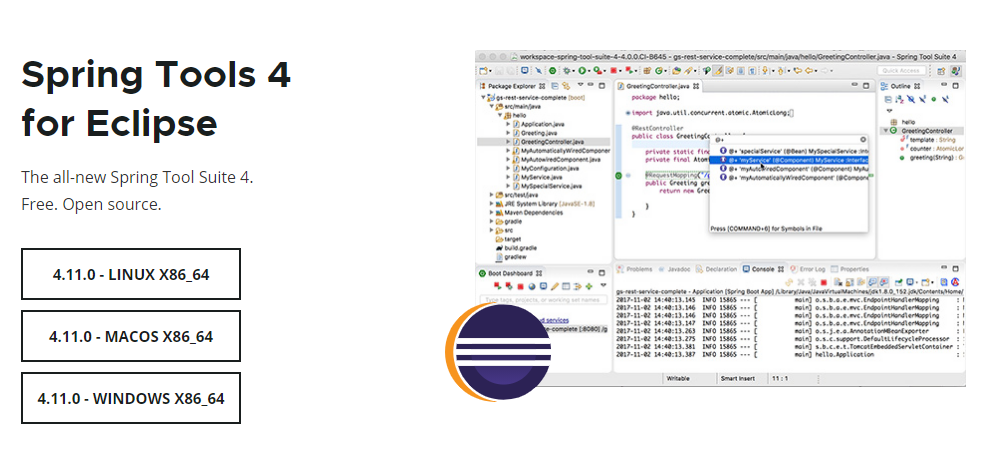The height and width of the screenshot is (458, 1005).
Task: Click the Quick Access search field
Action: [x=901, y=70]
